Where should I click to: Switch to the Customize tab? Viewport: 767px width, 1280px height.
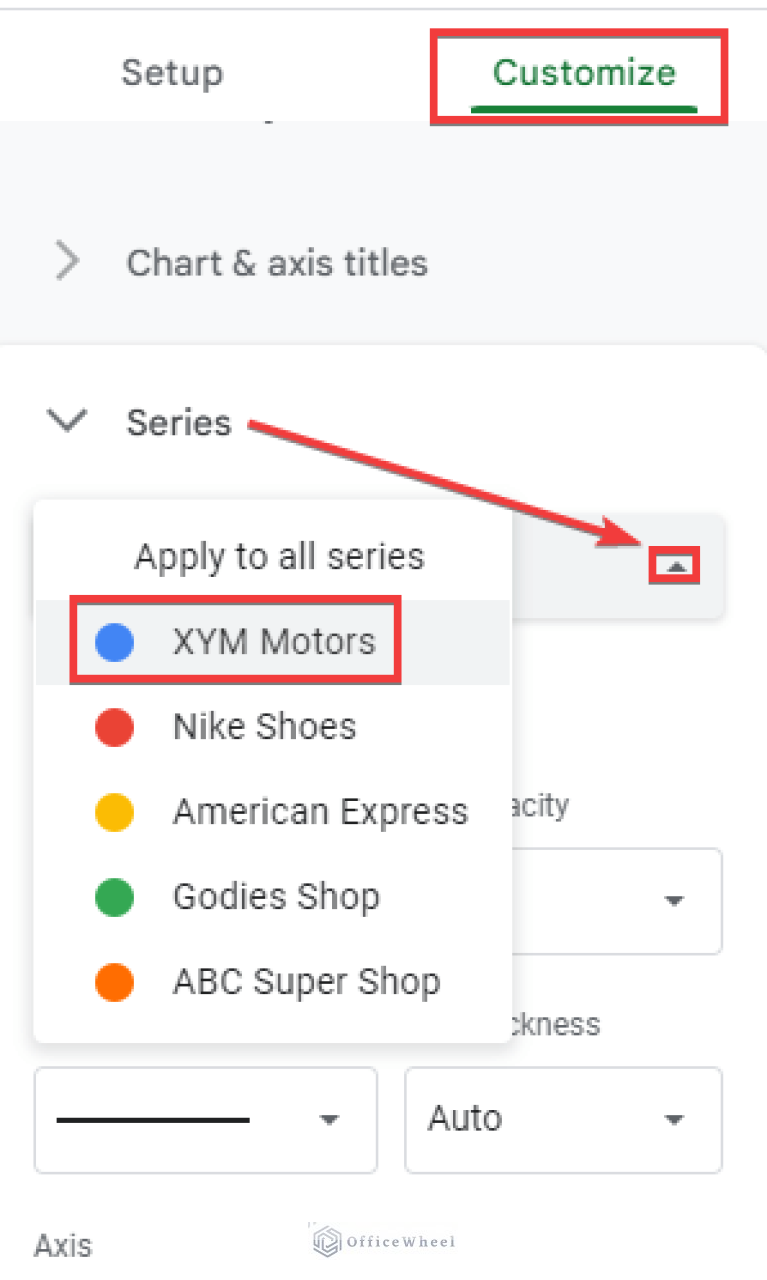pos(583,72)
